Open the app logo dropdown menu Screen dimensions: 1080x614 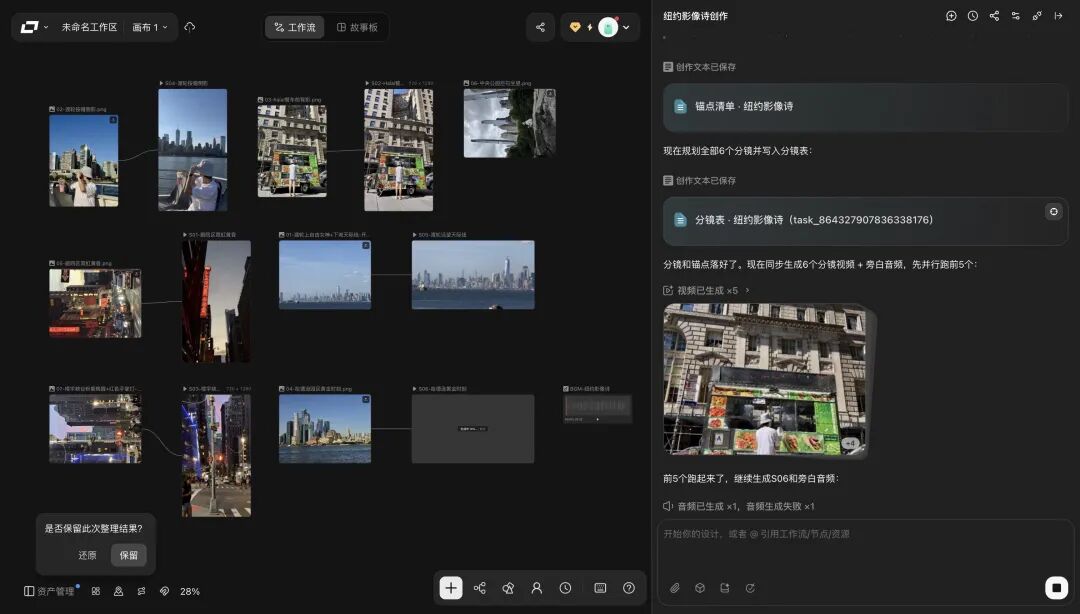[34, 27]
